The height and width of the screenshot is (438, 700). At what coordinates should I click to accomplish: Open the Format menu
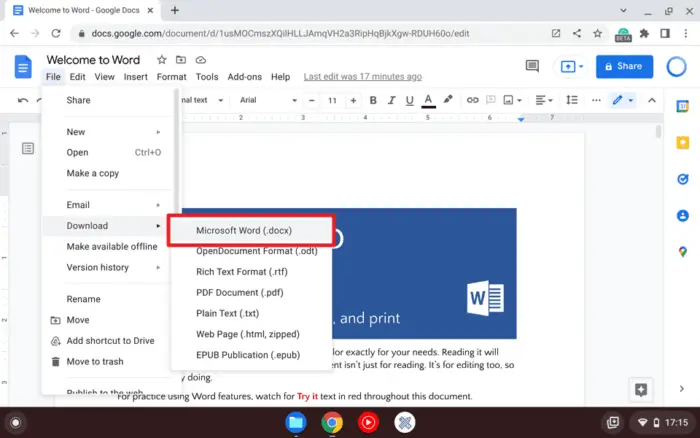[171, 77]
